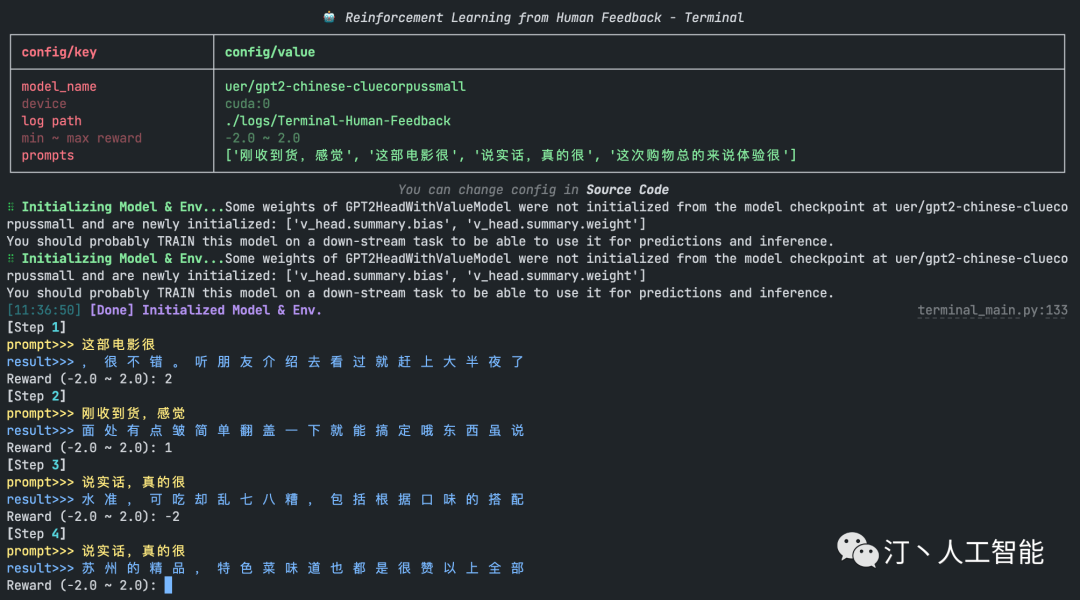The image size is (1080, 600).
Task: Click the -2 reward value under Step 3
Action: pyautogui.click(x=172, y=516)
